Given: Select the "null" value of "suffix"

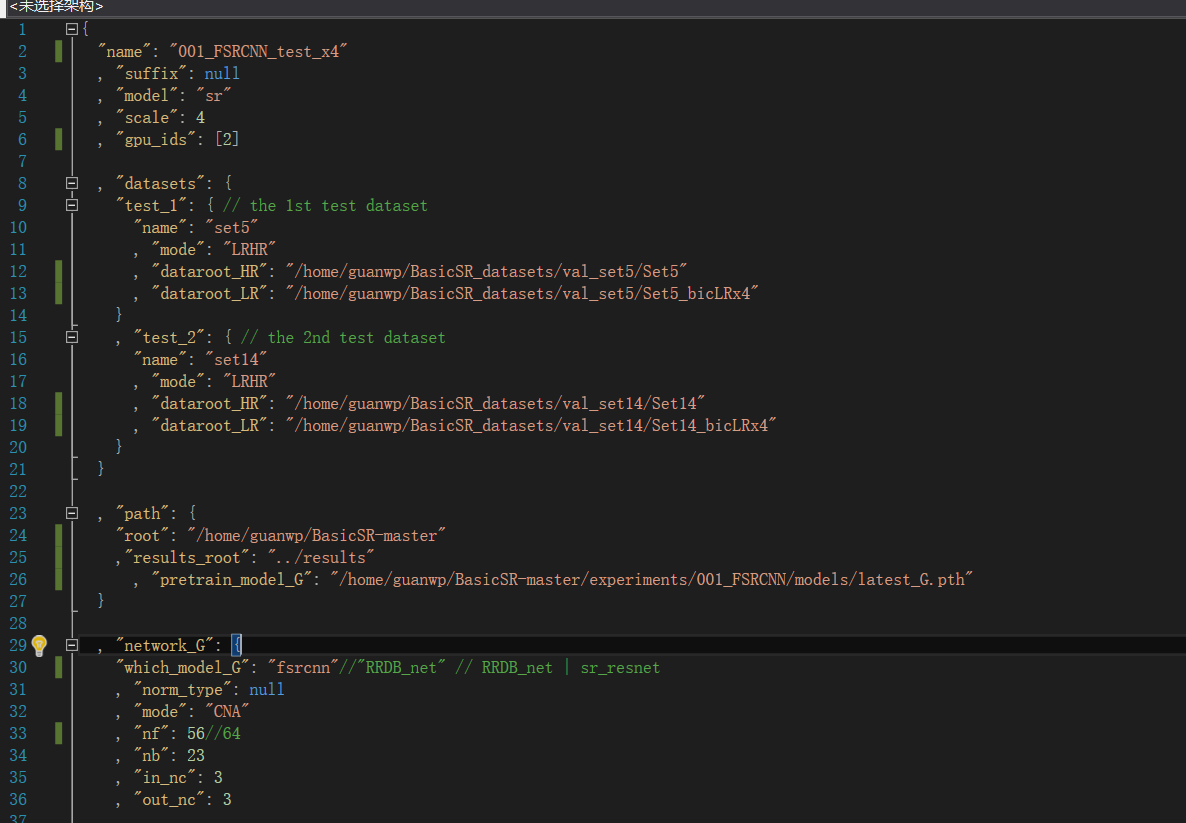Looking at the screenshot, I should click(x=221, y=72).
